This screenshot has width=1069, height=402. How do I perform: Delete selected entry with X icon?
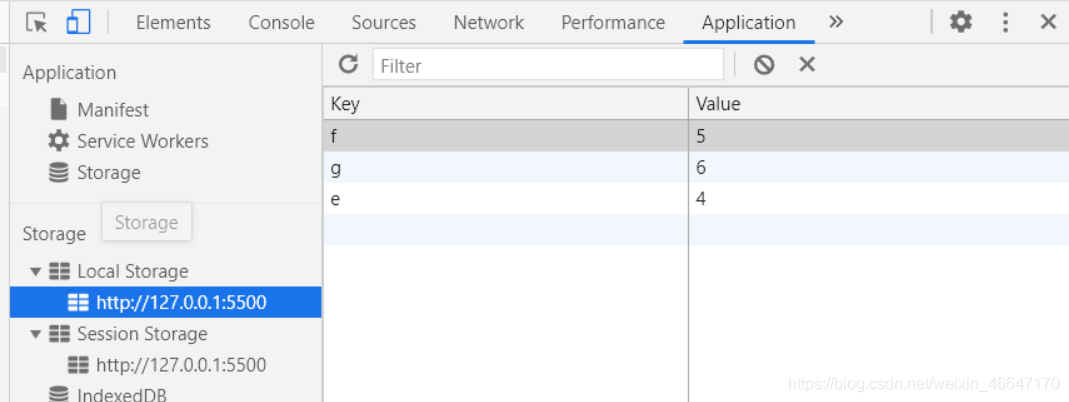click(x=807, y=65)
